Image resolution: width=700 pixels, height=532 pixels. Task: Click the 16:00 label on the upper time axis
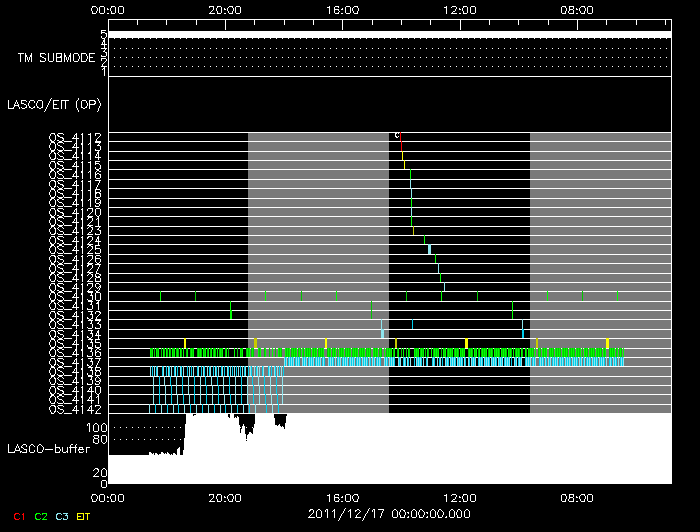click(342, 10)
